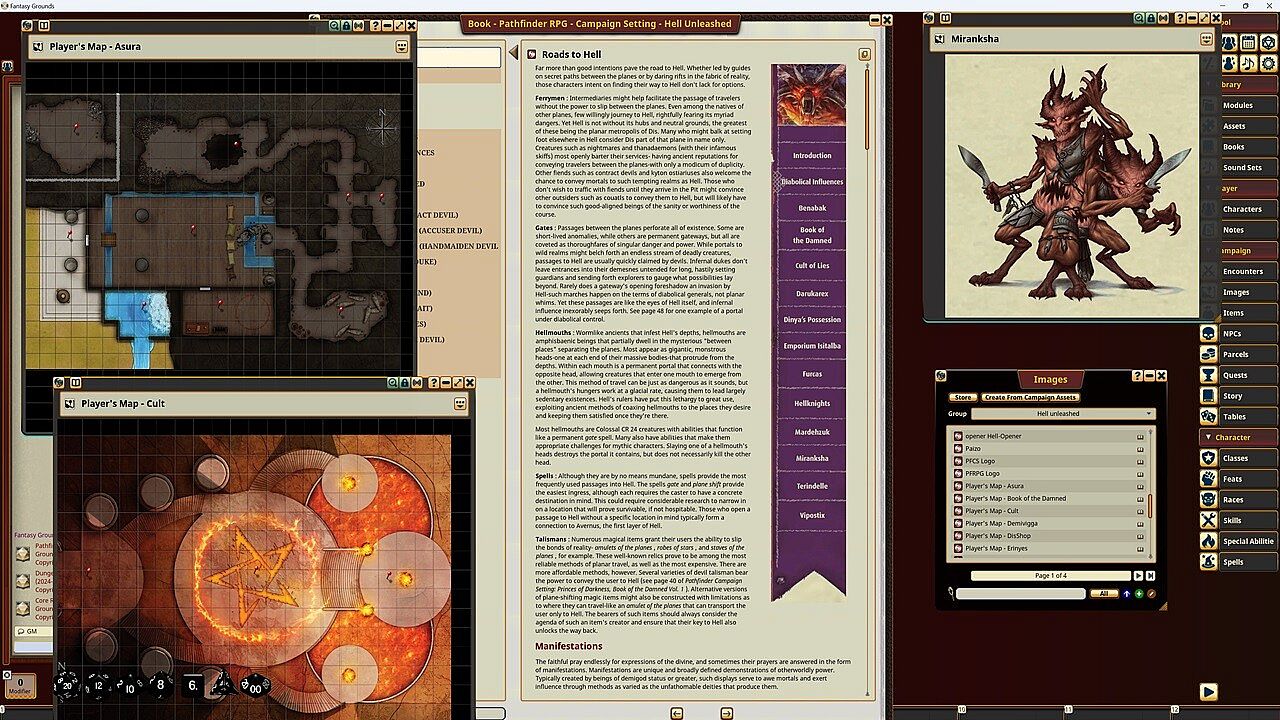The image size is (1280, 720).
Task: Collapse book index with left triangle arrow
Action: pyautogui.click(x=514, y=54)
